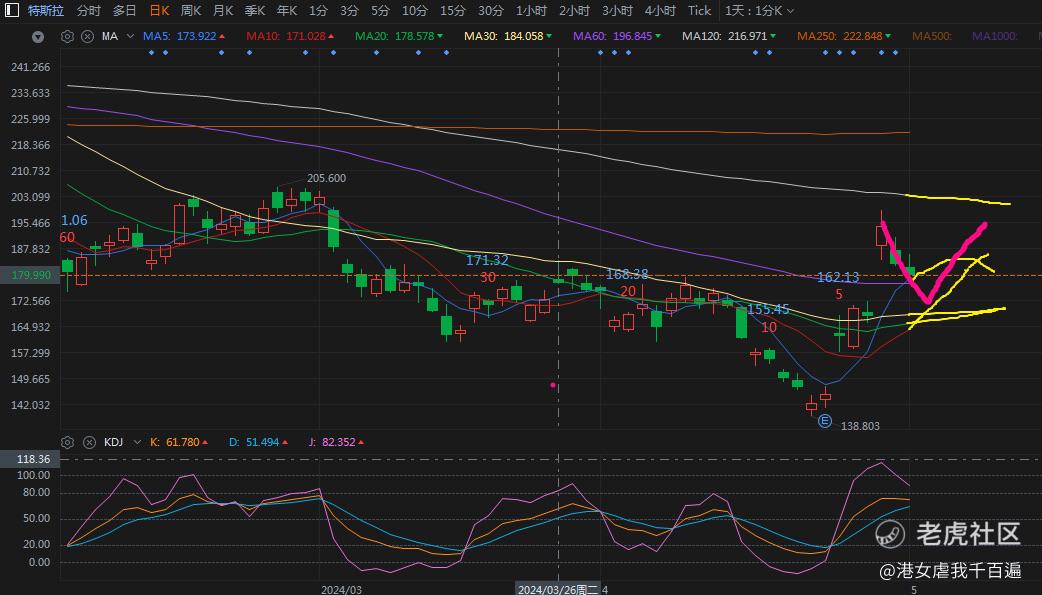This screenshot has width=1042, height=595.
Task: Click the KDJ K: 61.780 value
Action: 179,442
